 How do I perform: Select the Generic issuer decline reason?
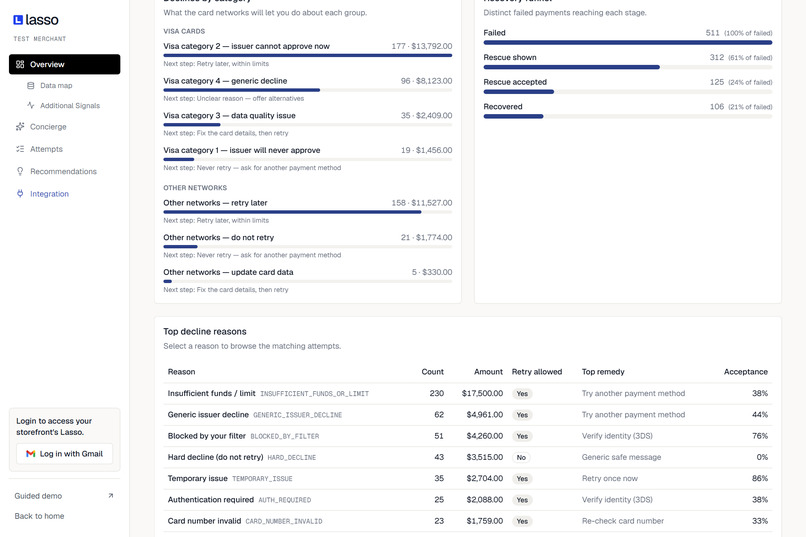click(x=468, y=415)
